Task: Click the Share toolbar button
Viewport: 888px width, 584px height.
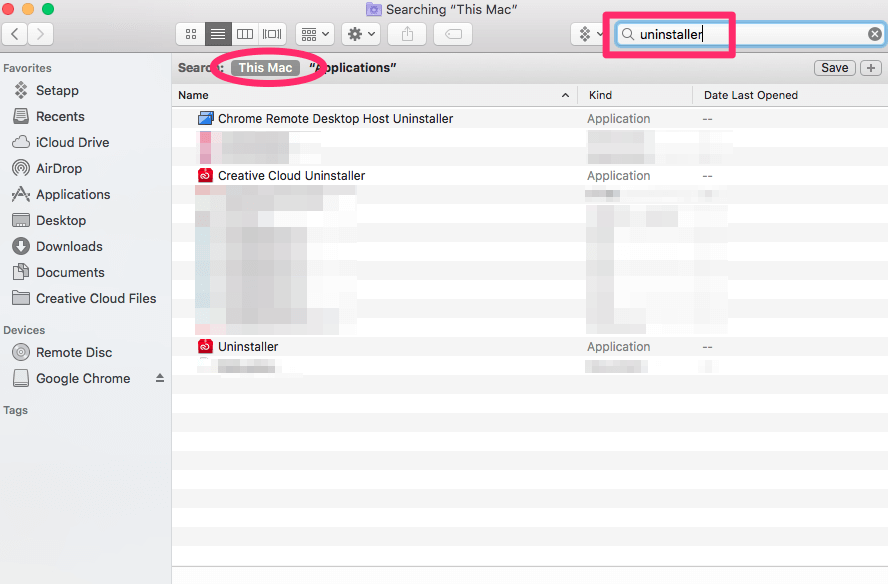Action: [x=407, y=34]
